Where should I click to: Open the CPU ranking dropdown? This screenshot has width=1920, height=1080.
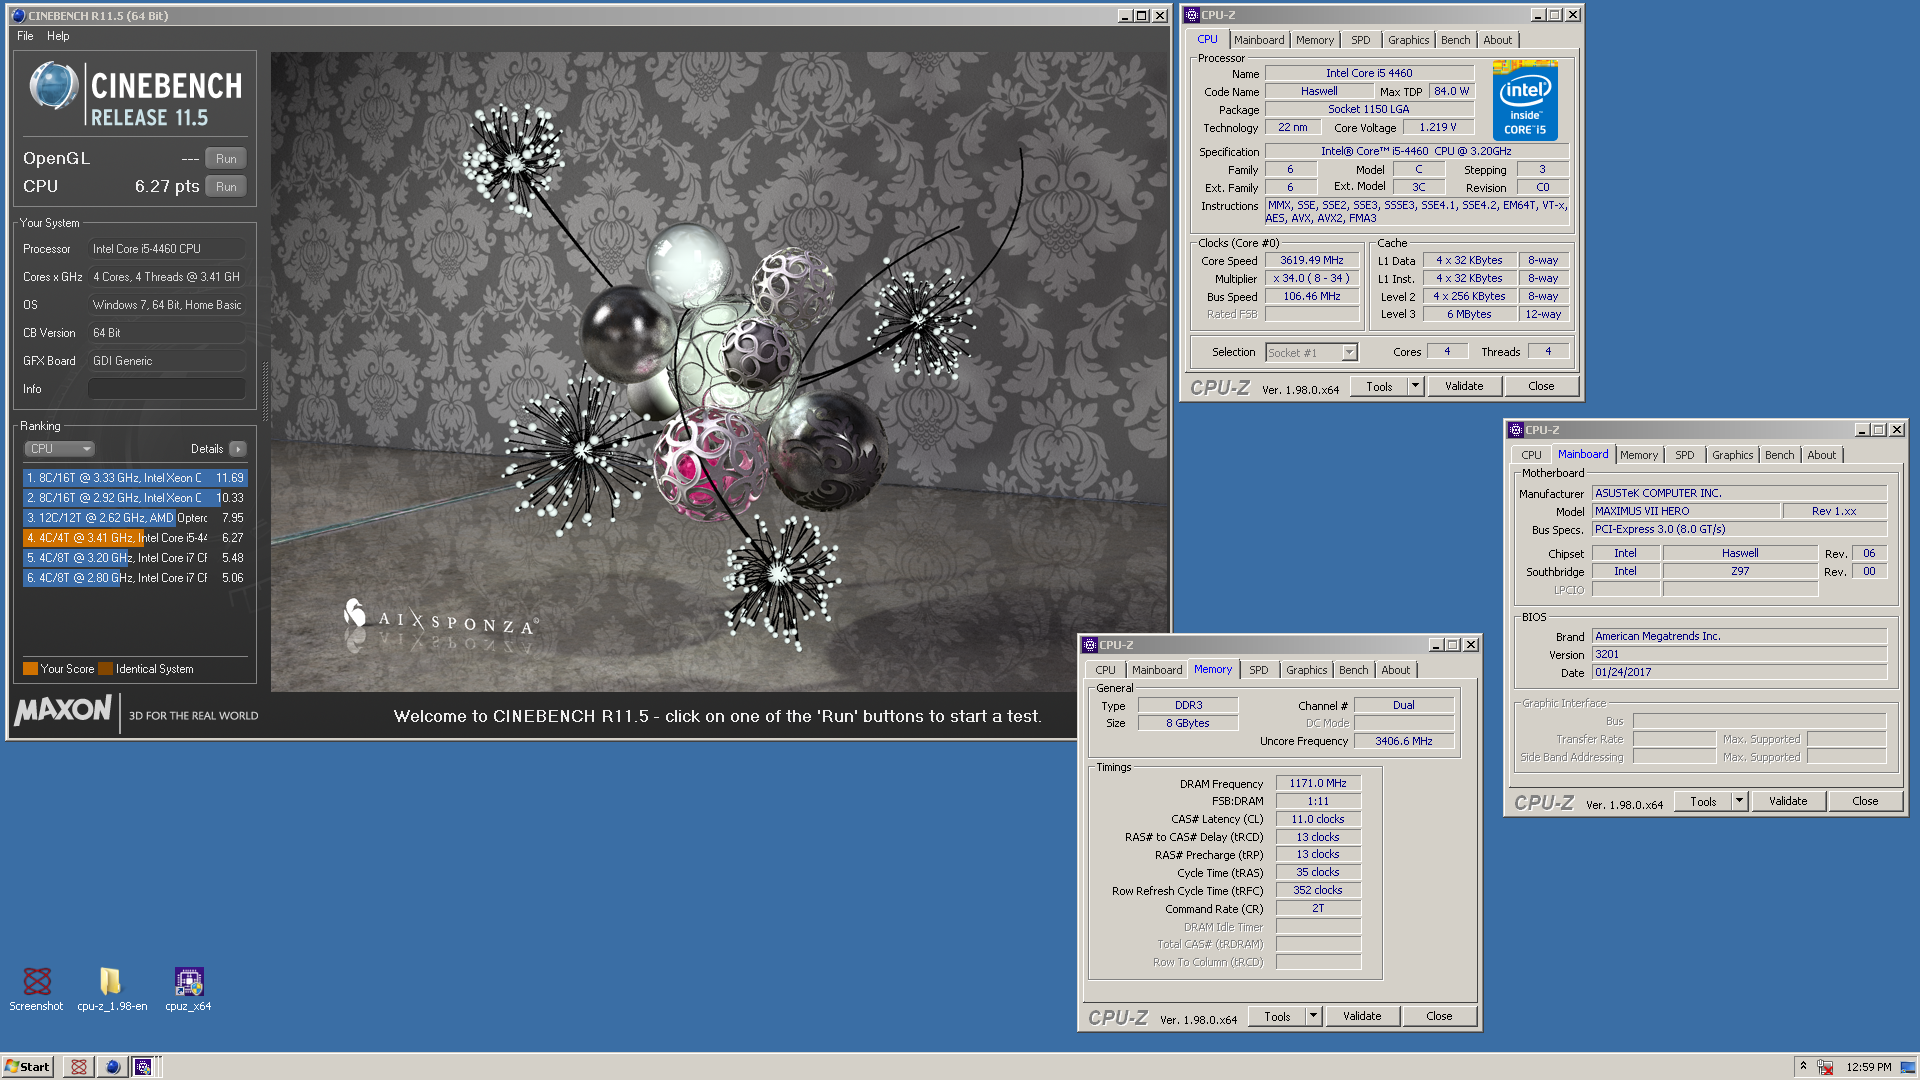[60, 449]
